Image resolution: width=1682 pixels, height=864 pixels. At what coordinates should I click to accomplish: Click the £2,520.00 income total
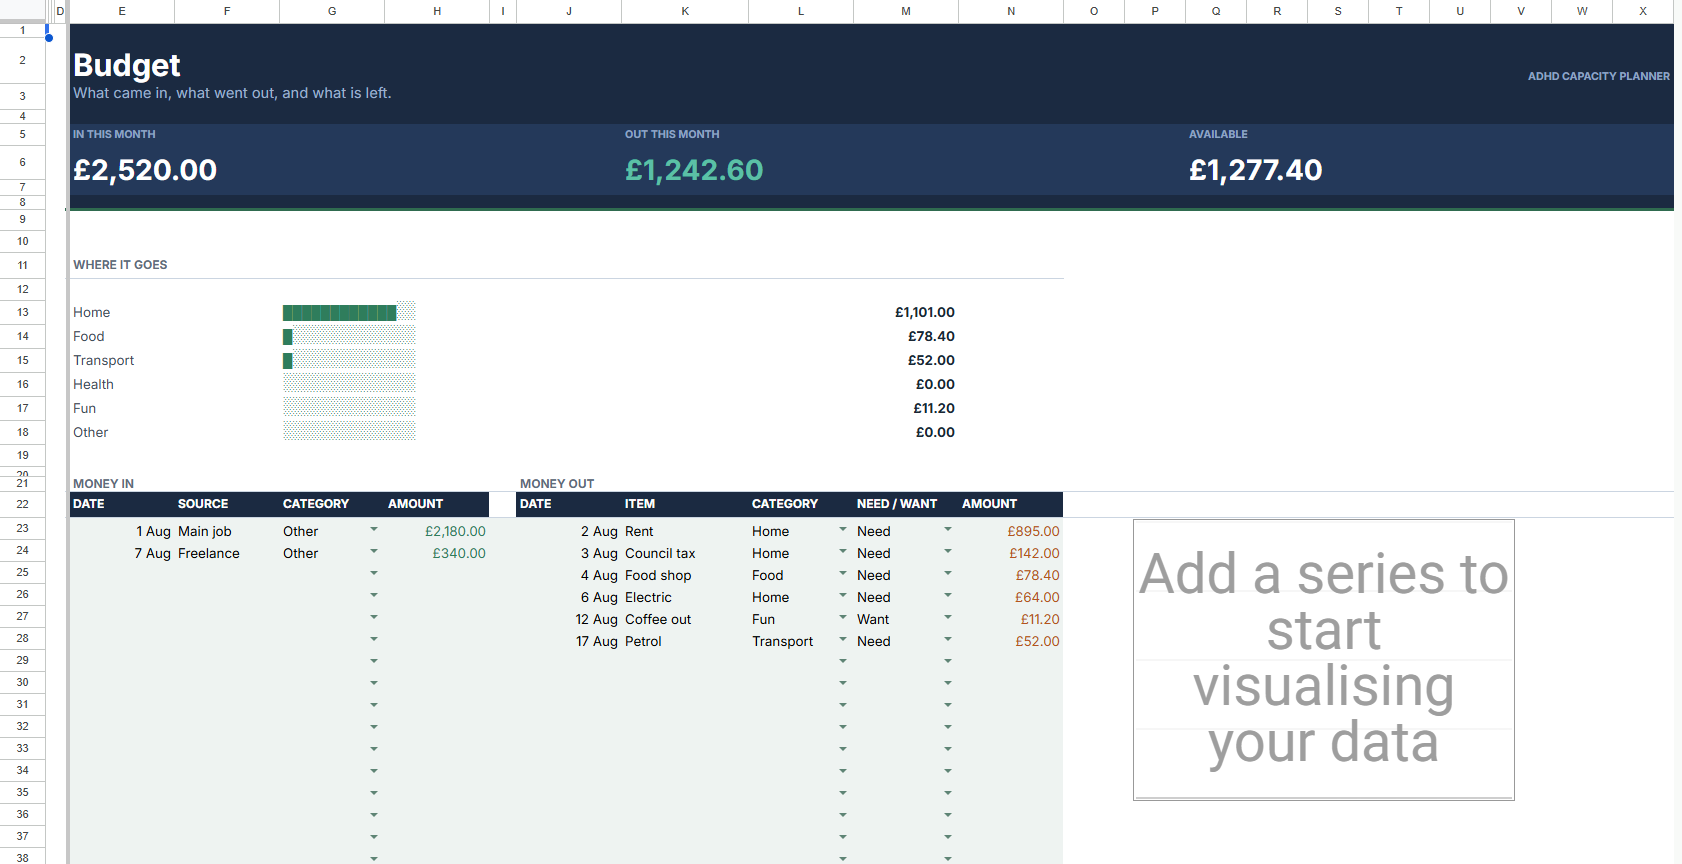[145, 170]
